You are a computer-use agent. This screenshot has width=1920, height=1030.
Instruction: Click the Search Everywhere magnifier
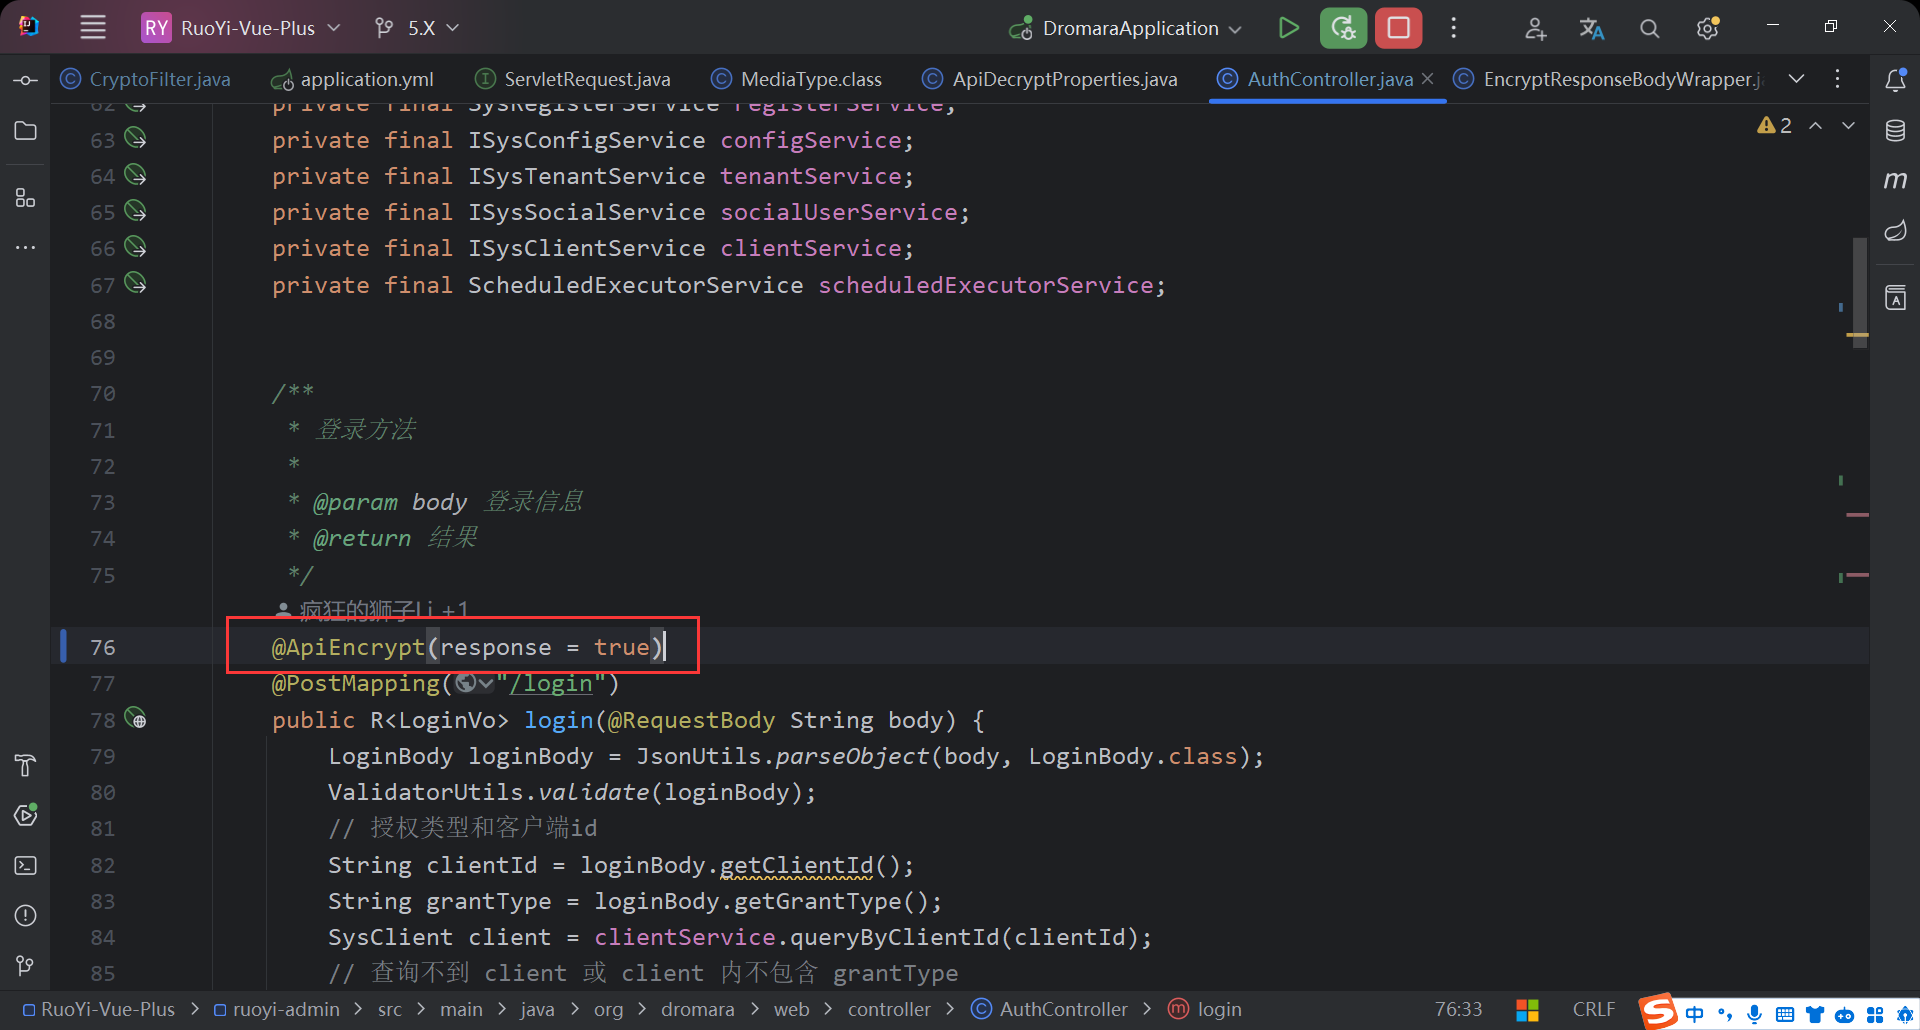tap(1649, 29)
